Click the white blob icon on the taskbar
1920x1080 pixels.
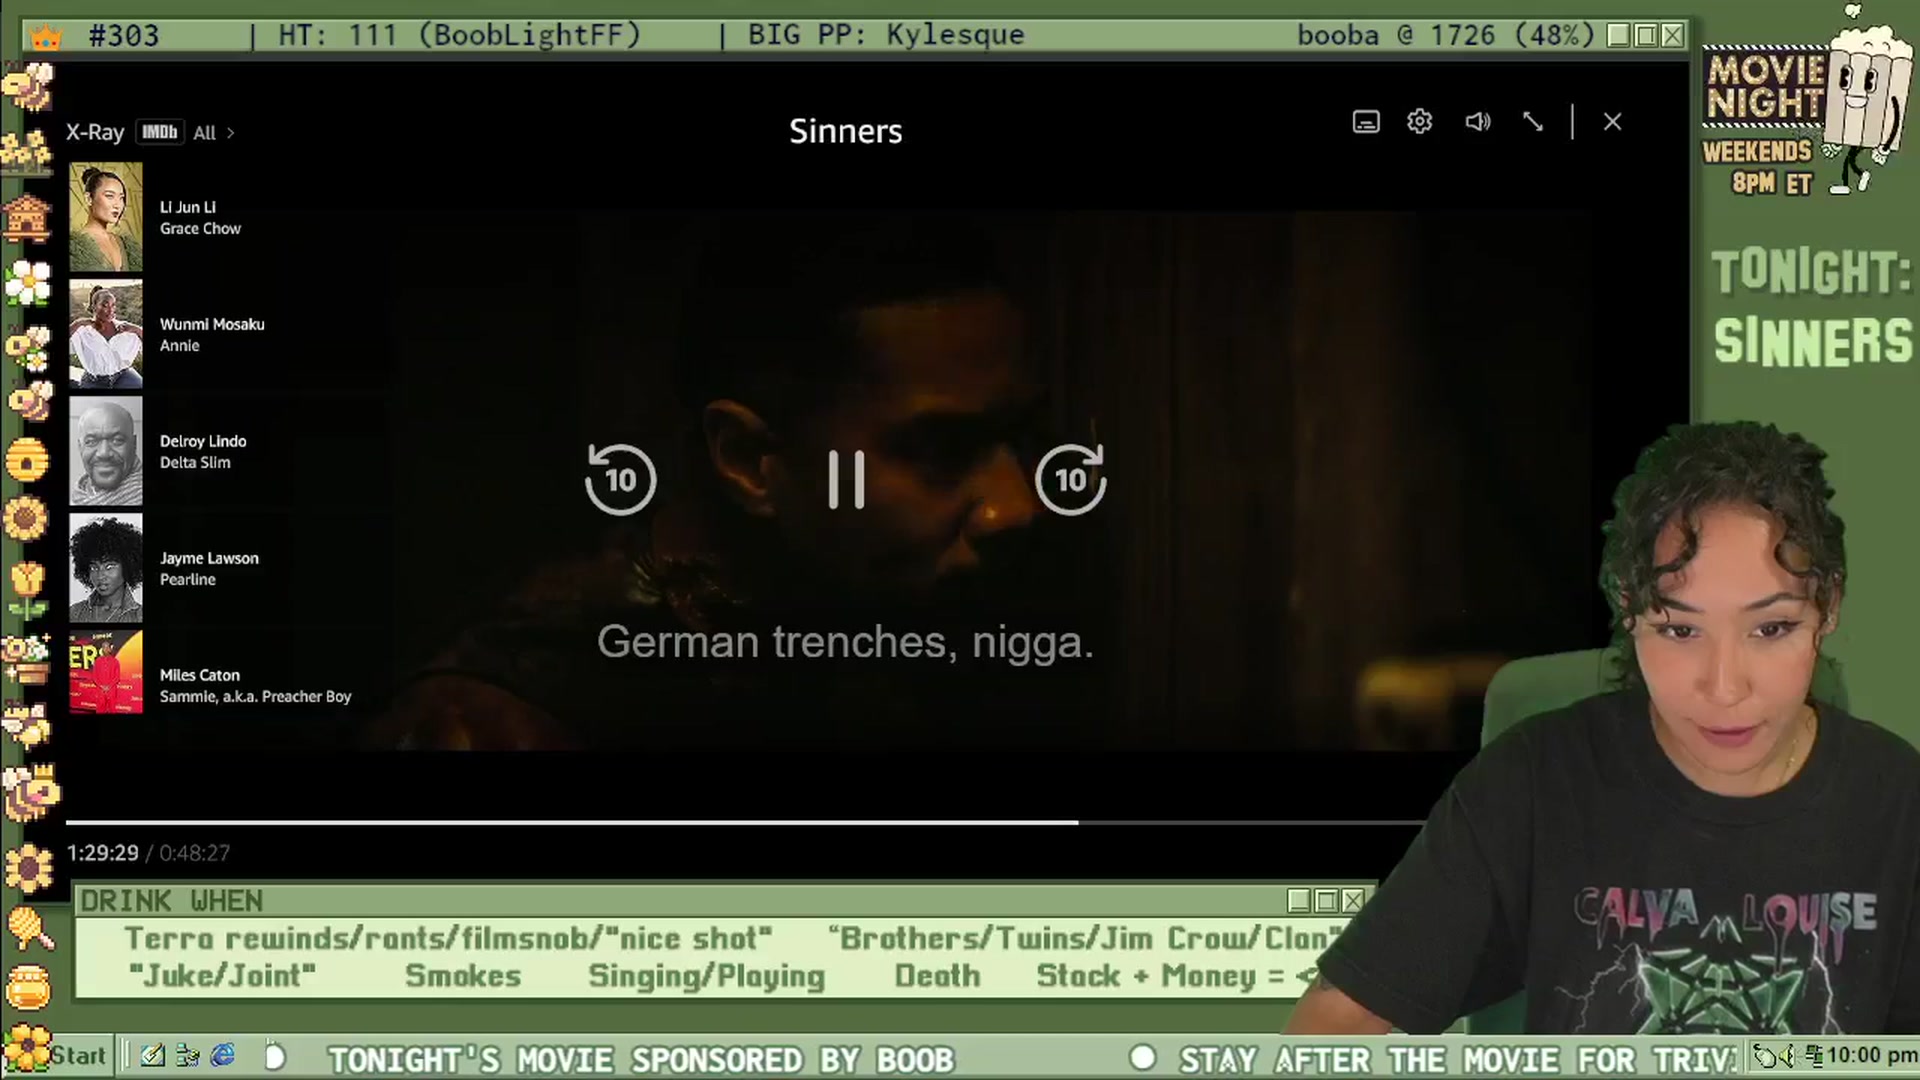[275, 1056]
